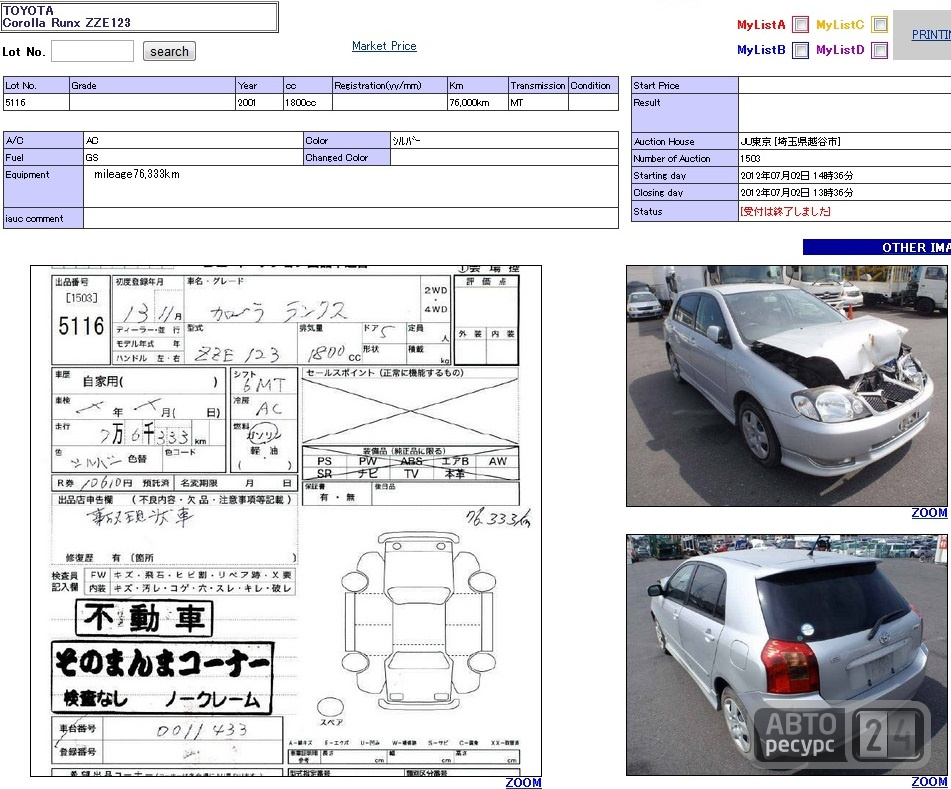Select lot number 5116 cell

tap(36, 102)
